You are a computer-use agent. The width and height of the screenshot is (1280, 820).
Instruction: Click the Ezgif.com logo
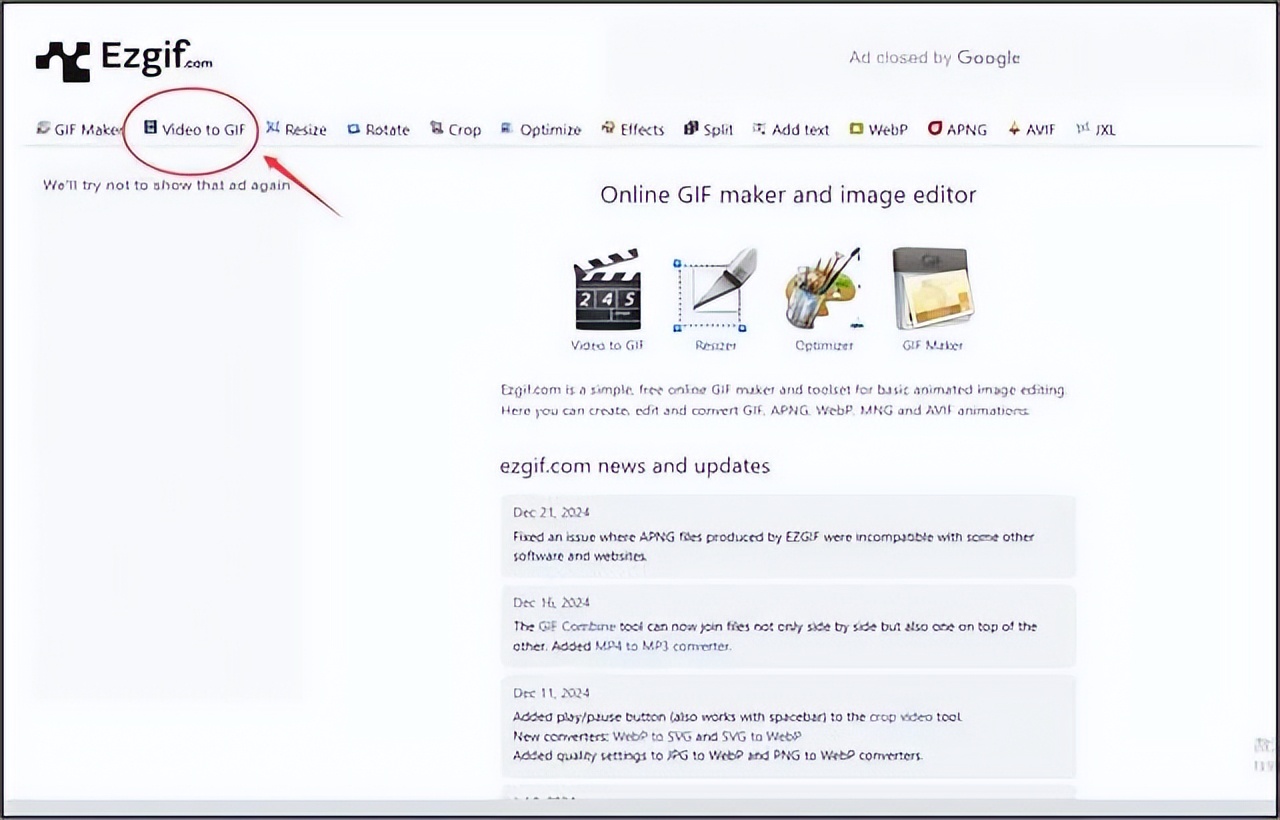pyautogui.click(x=124, y=59)
